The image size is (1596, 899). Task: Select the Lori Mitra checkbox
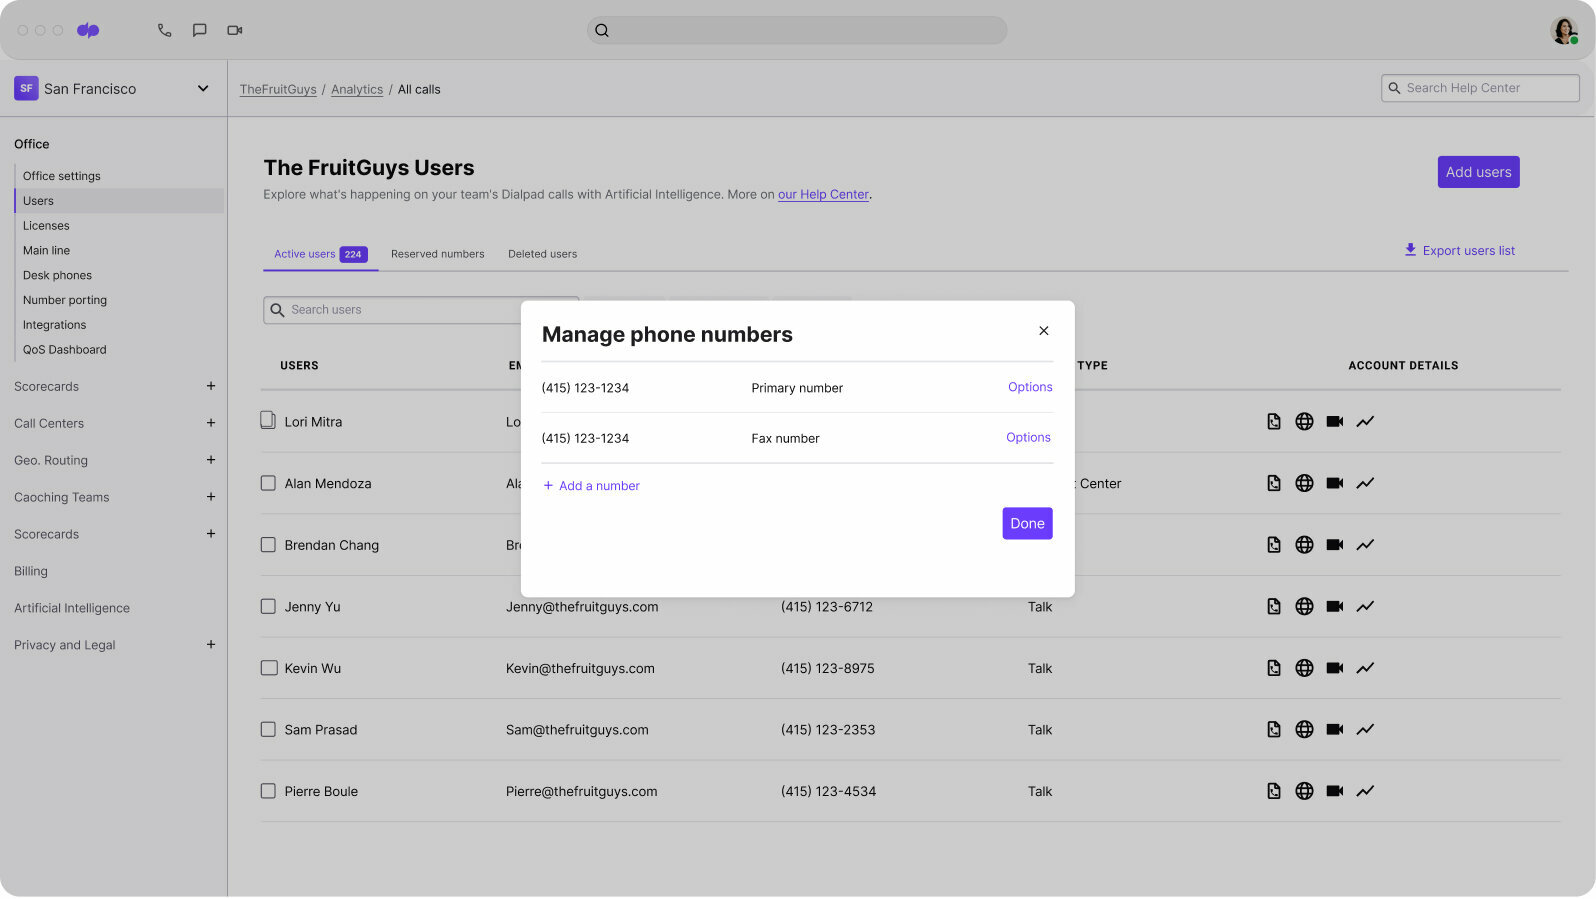pyautogui.click(x=268, y=421)
